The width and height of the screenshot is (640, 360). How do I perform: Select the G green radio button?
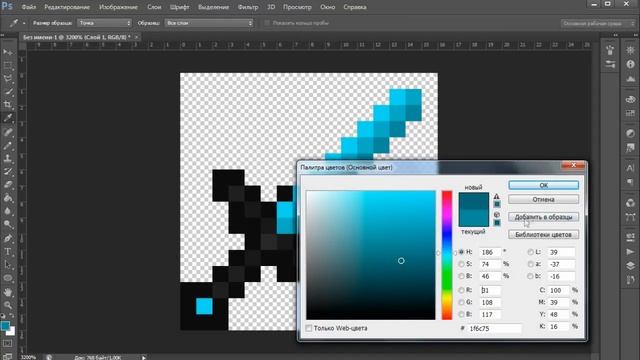[461, 302]
